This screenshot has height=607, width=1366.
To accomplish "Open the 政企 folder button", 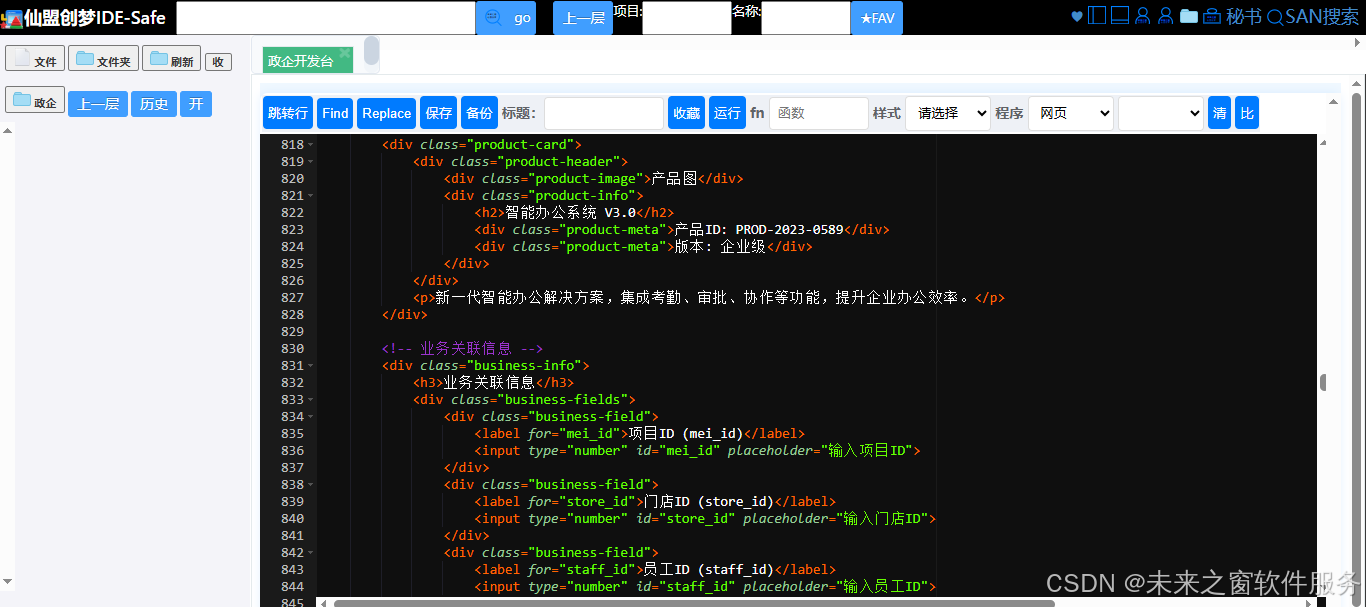I will pyautogui.click(x=35, y=100).
